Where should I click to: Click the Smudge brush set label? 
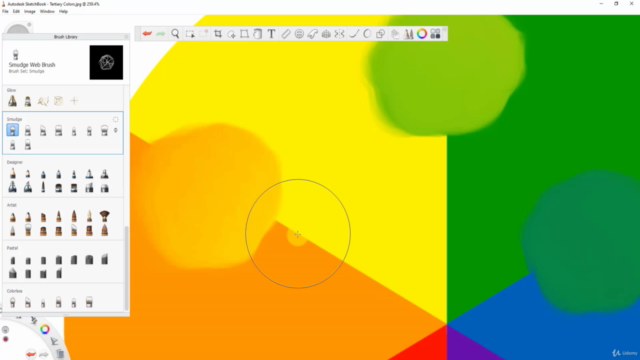tap(14, 119)
